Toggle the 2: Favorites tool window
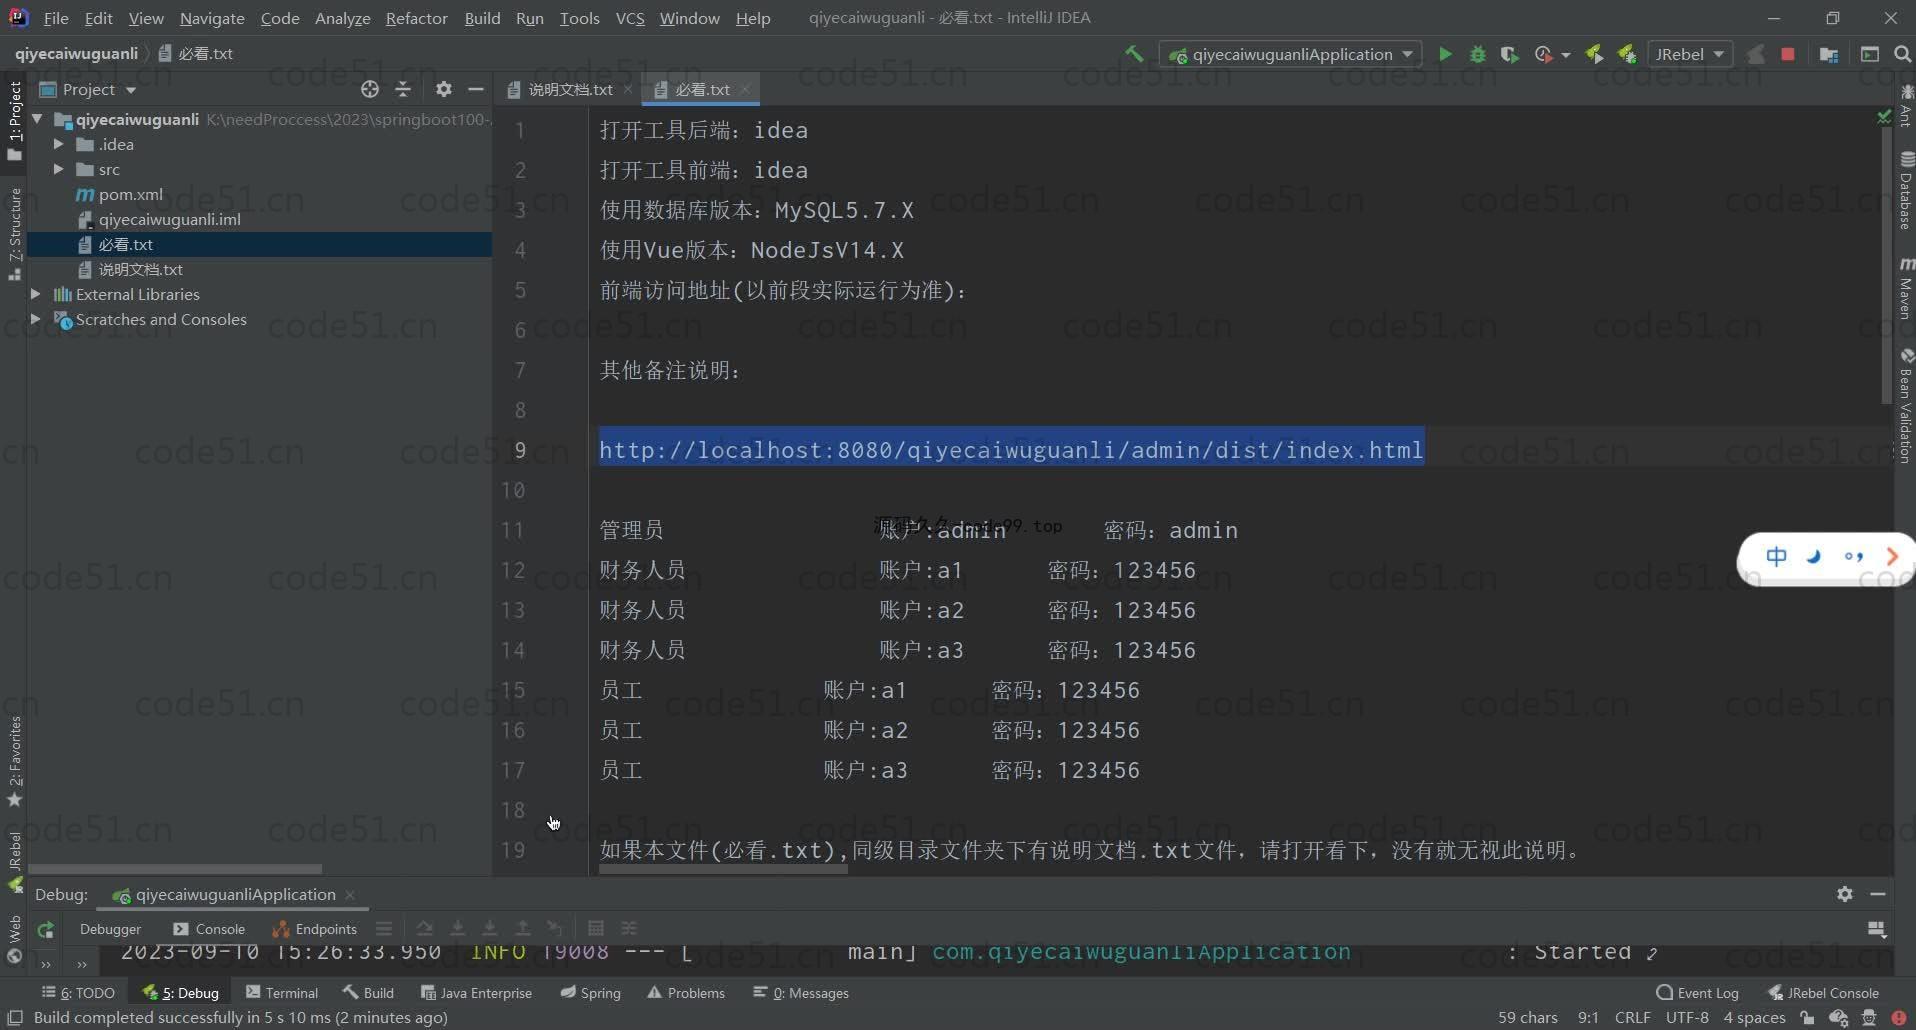 click(x=14, y=762)
